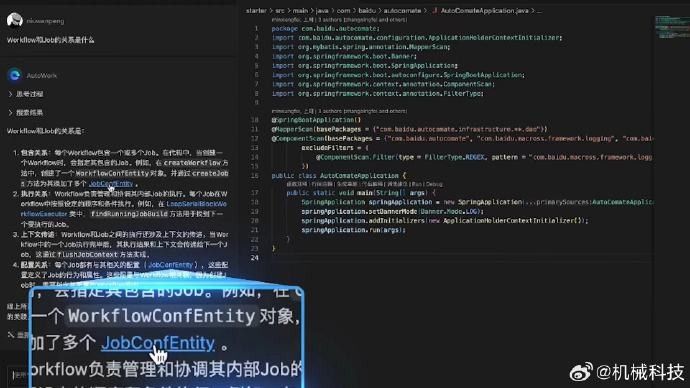Viewport: 690px width, 388px height.
Task: Click the niuwanpeng user avatar
Action: [15, 20]
